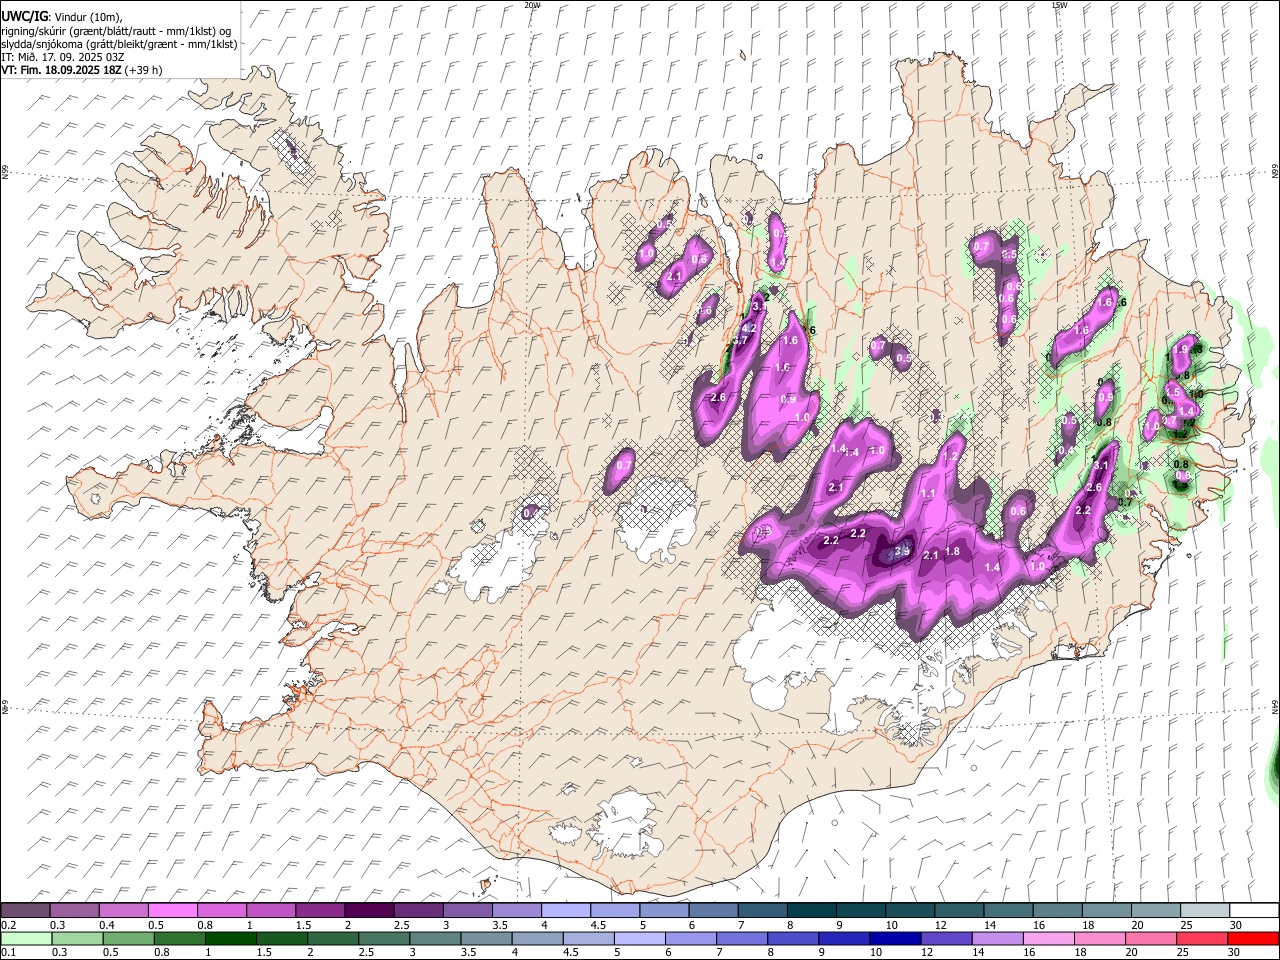Click the 0.2 label in the top legend row
This screenshot has width=1280, height=960.
8,925
